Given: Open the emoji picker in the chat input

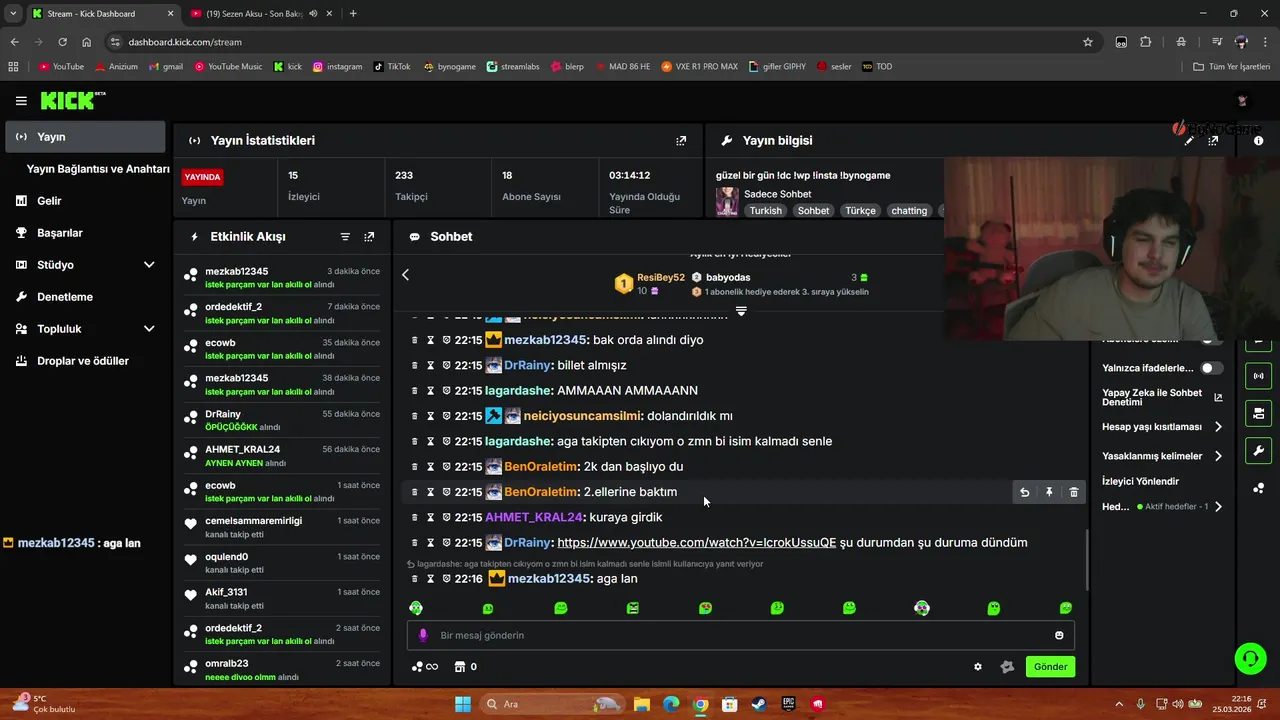Looking at the screenshot, I should [1059, 635].
